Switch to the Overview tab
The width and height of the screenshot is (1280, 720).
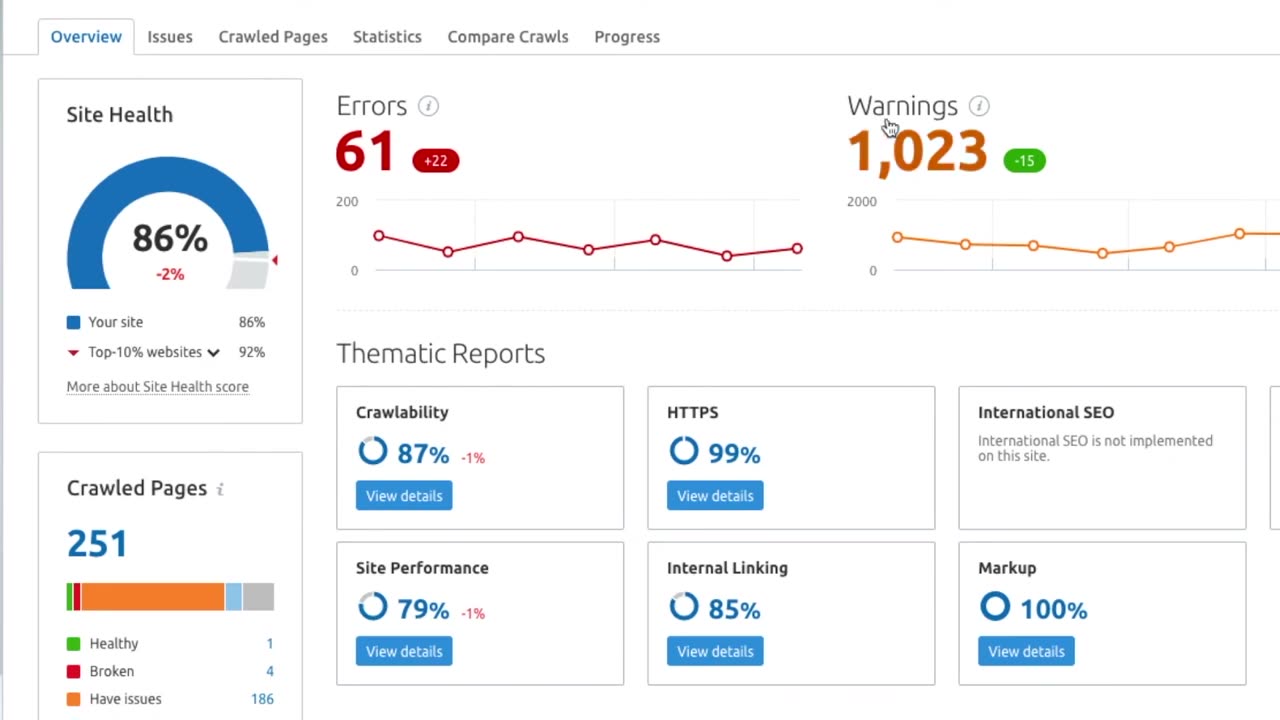click(x=86, y=36)
